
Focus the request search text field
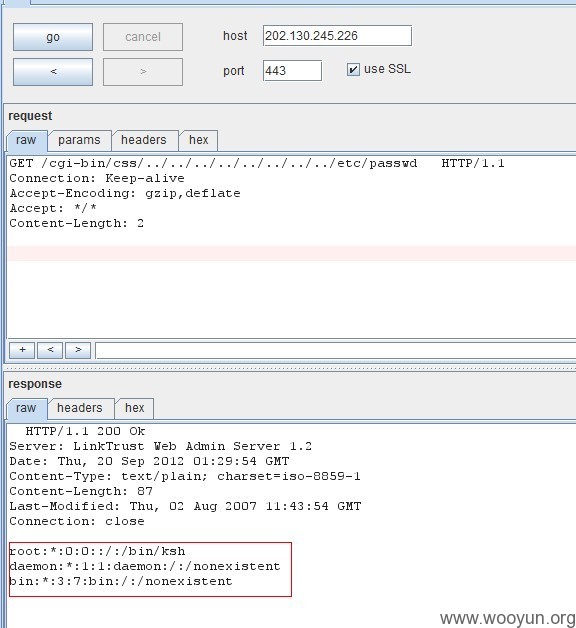(x=336, y=350)
